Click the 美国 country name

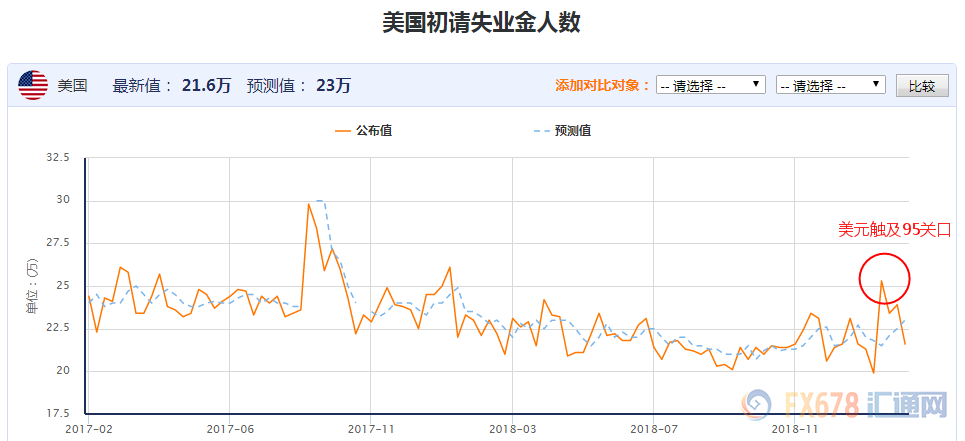[72, 86]
